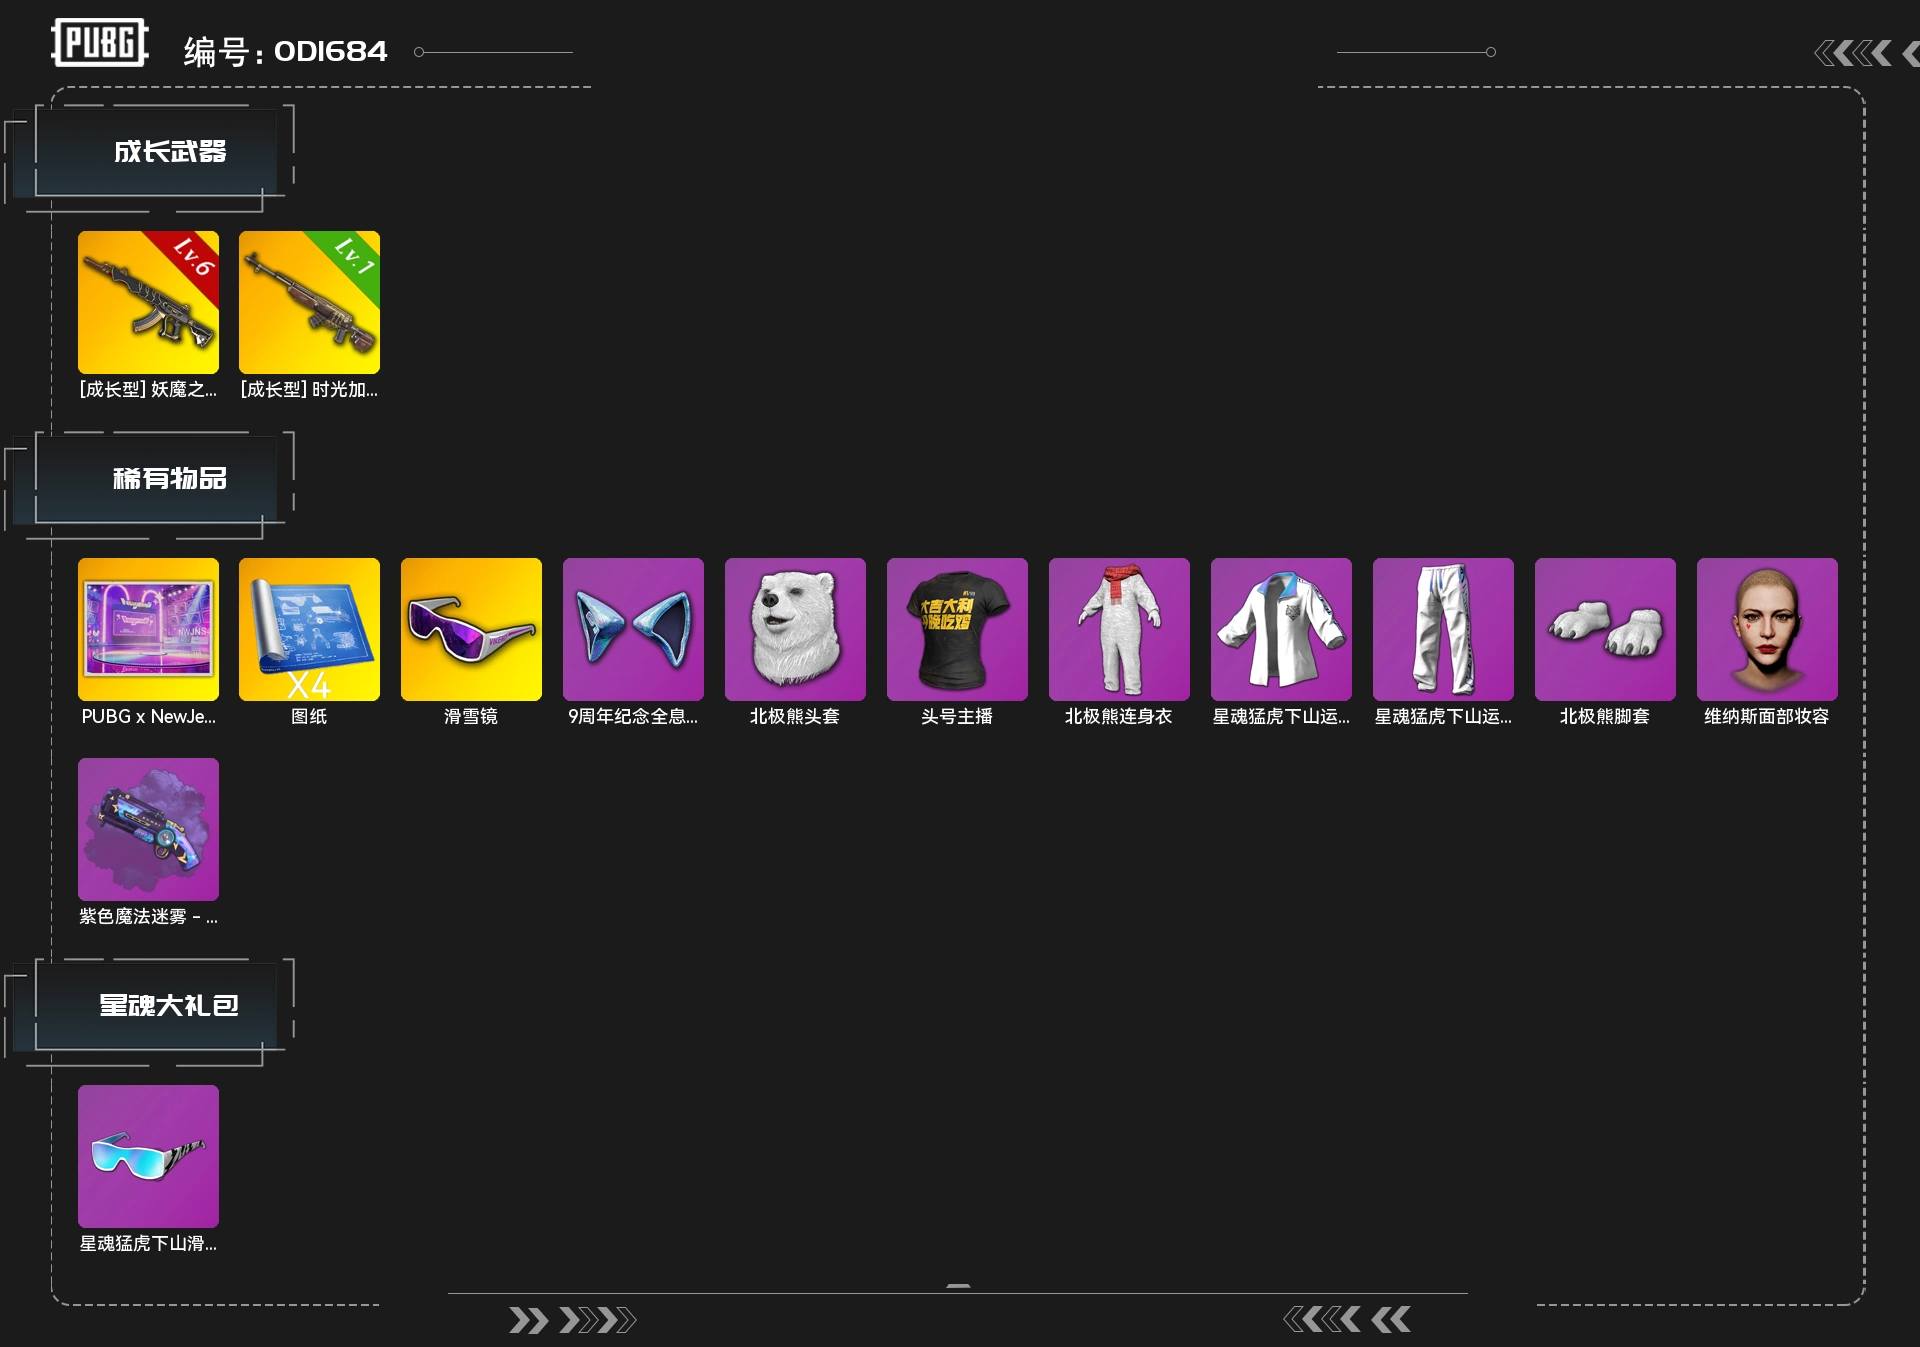Viewport: 1920px width, 1347px height.
Task: Select the white 星魂猛虎下山 jacket icon
Action: (1281, 629)
